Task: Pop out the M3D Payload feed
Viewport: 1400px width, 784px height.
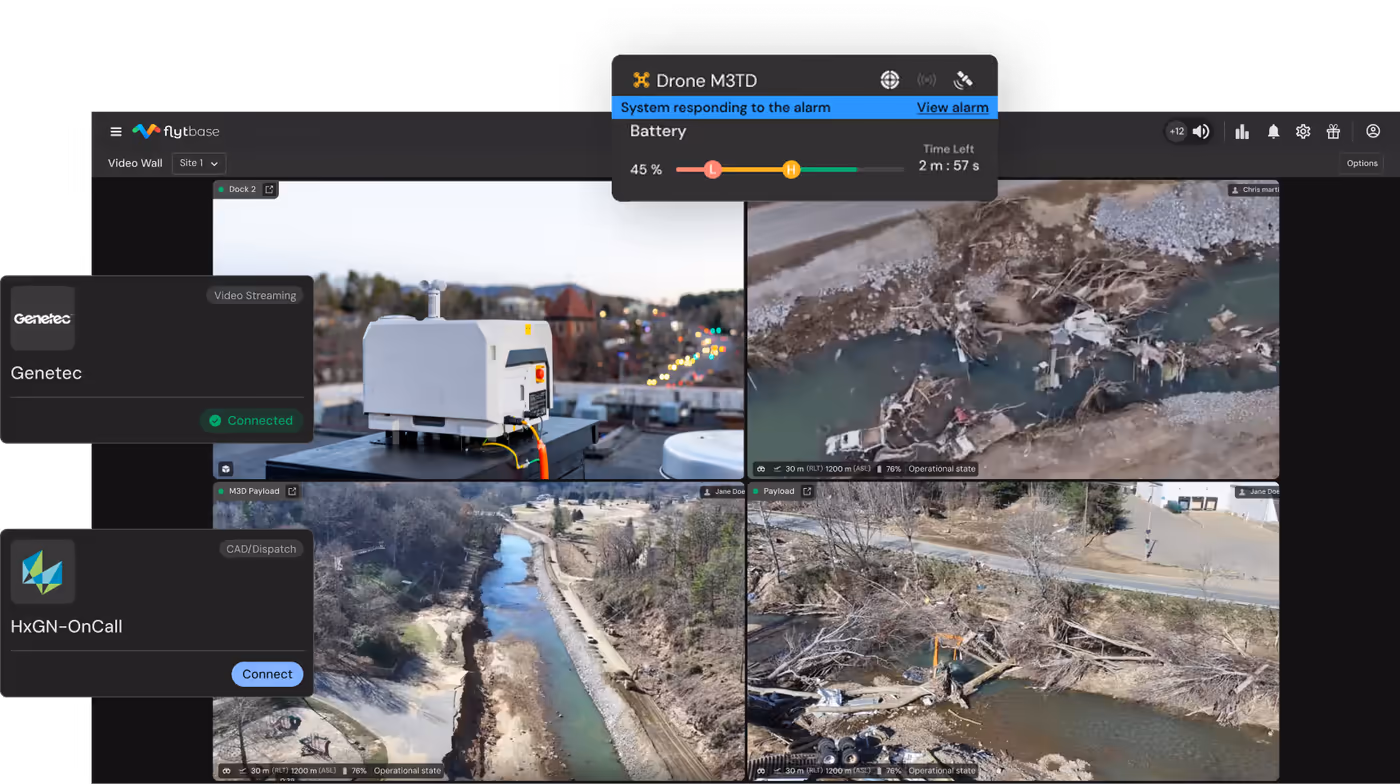Action: pos(292,491)
